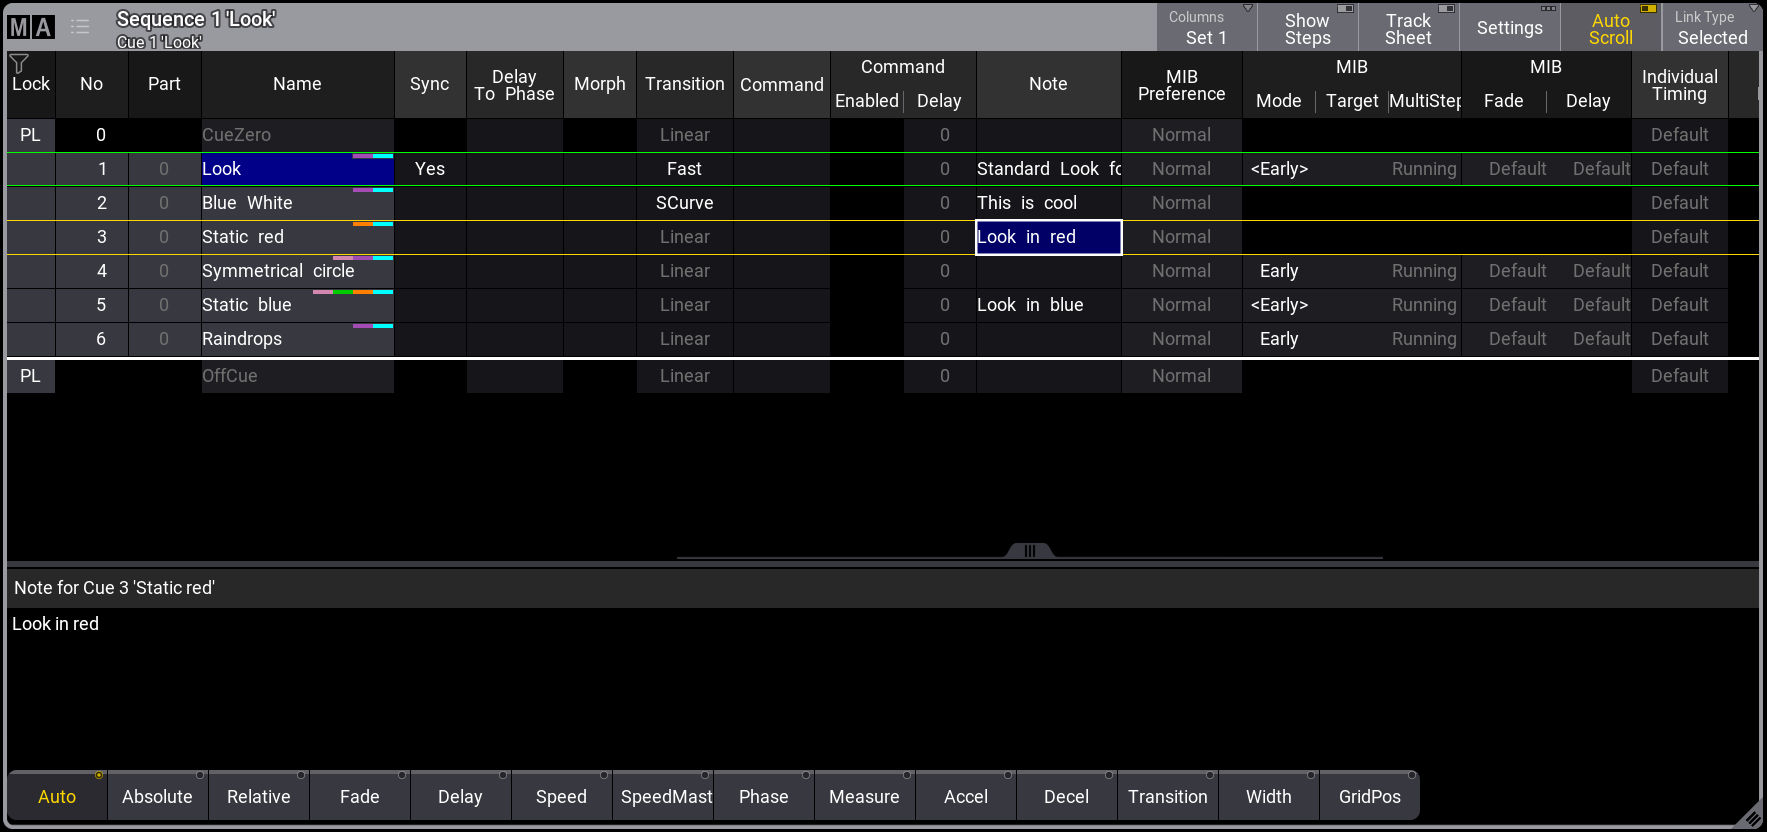Open the Settings button
The width and height of the screenshot is (1767, 832).
(x=1509, y=28)
